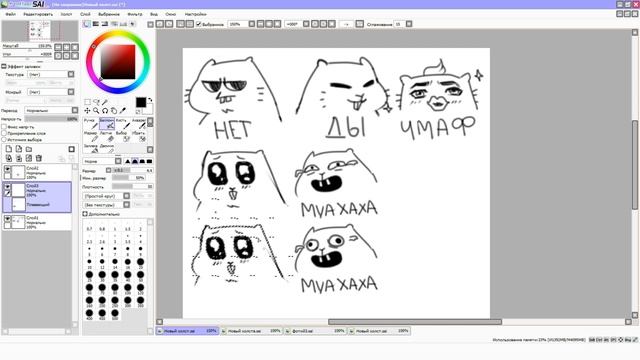
Task: Click the navigator preview thumbnail
Action: coord(40,31)
